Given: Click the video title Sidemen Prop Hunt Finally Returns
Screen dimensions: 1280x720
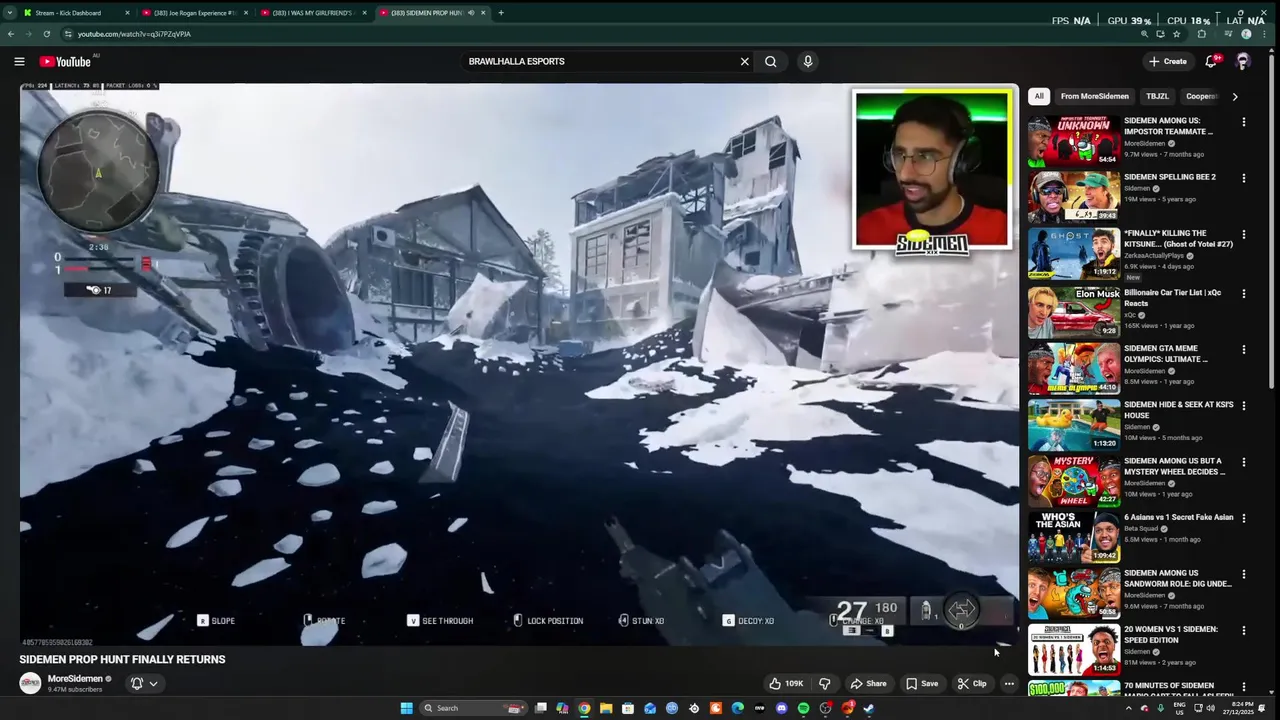Looking at the screenshot, I should pos(122,659).
